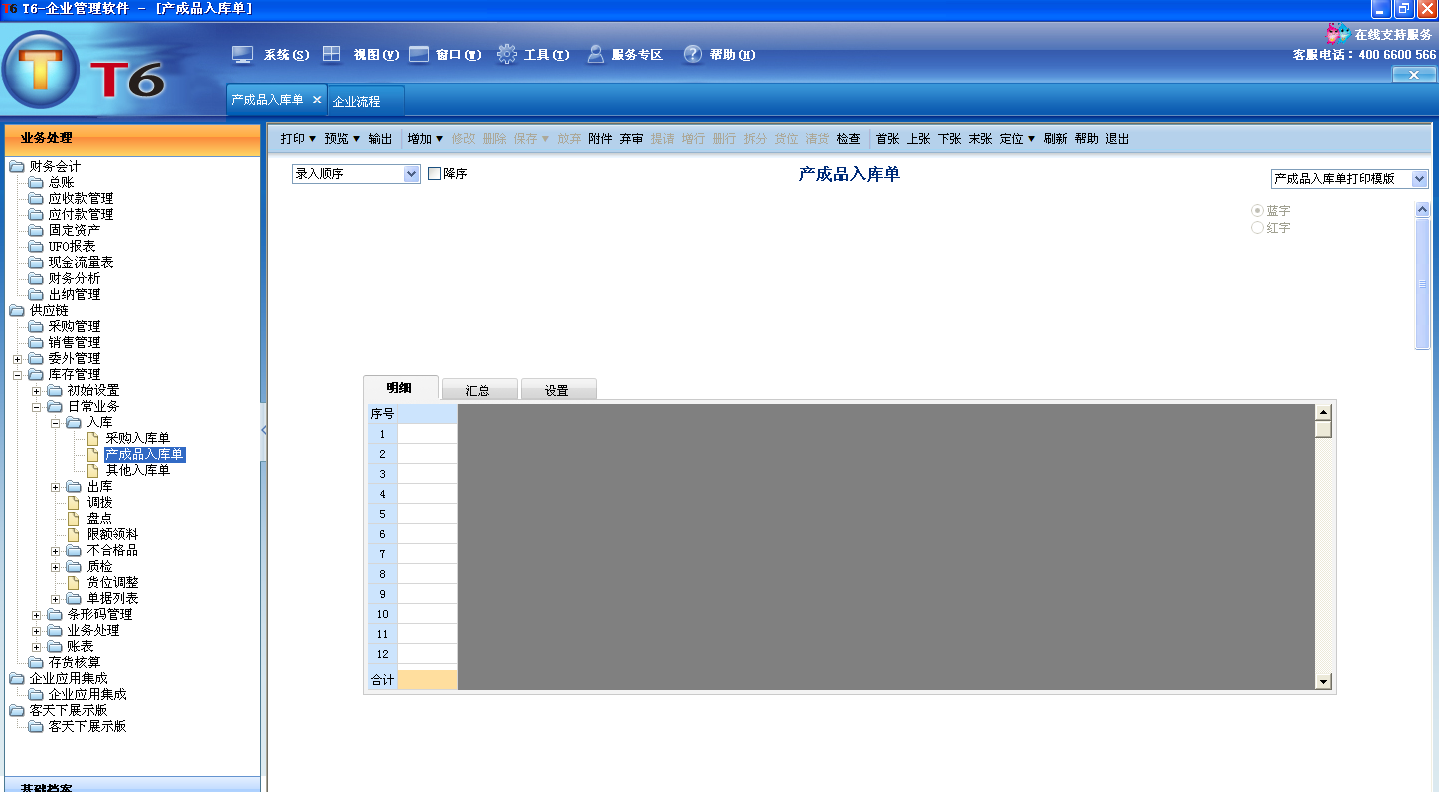The height and width of the screenshot is (792, 1439).
Task: 打开录入顺序下拉列表
Action: click(x=409, y=173)
